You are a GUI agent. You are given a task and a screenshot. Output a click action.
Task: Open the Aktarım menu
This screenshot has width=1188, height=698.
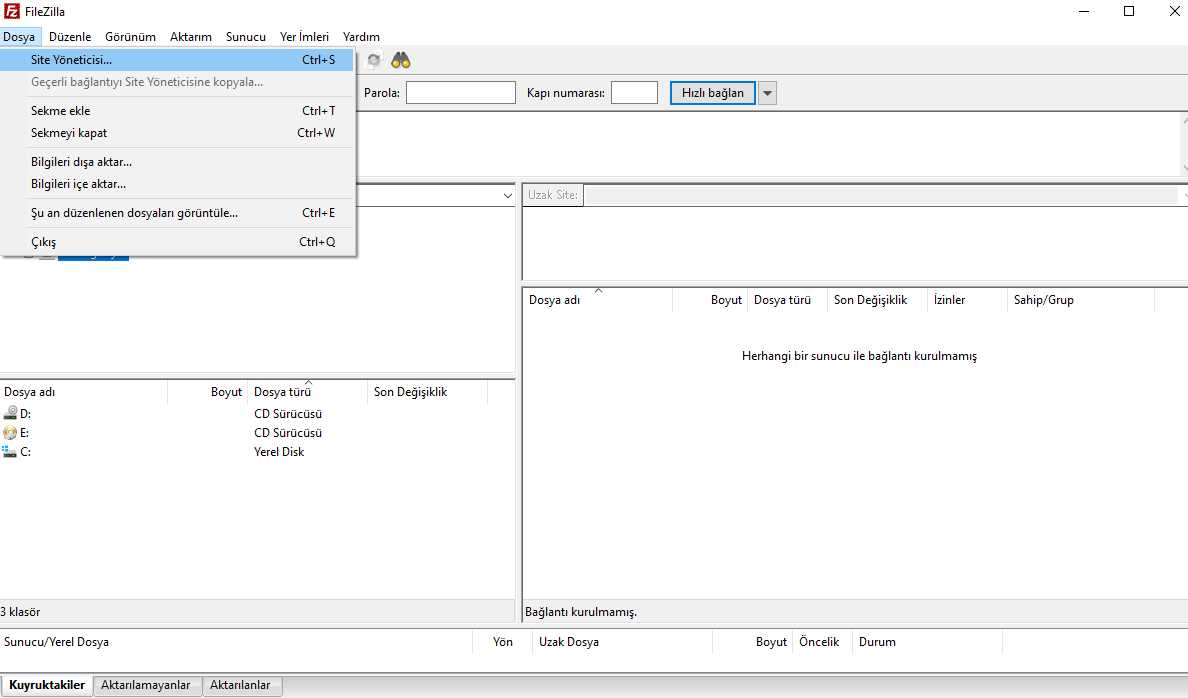[x=191, y=36]
